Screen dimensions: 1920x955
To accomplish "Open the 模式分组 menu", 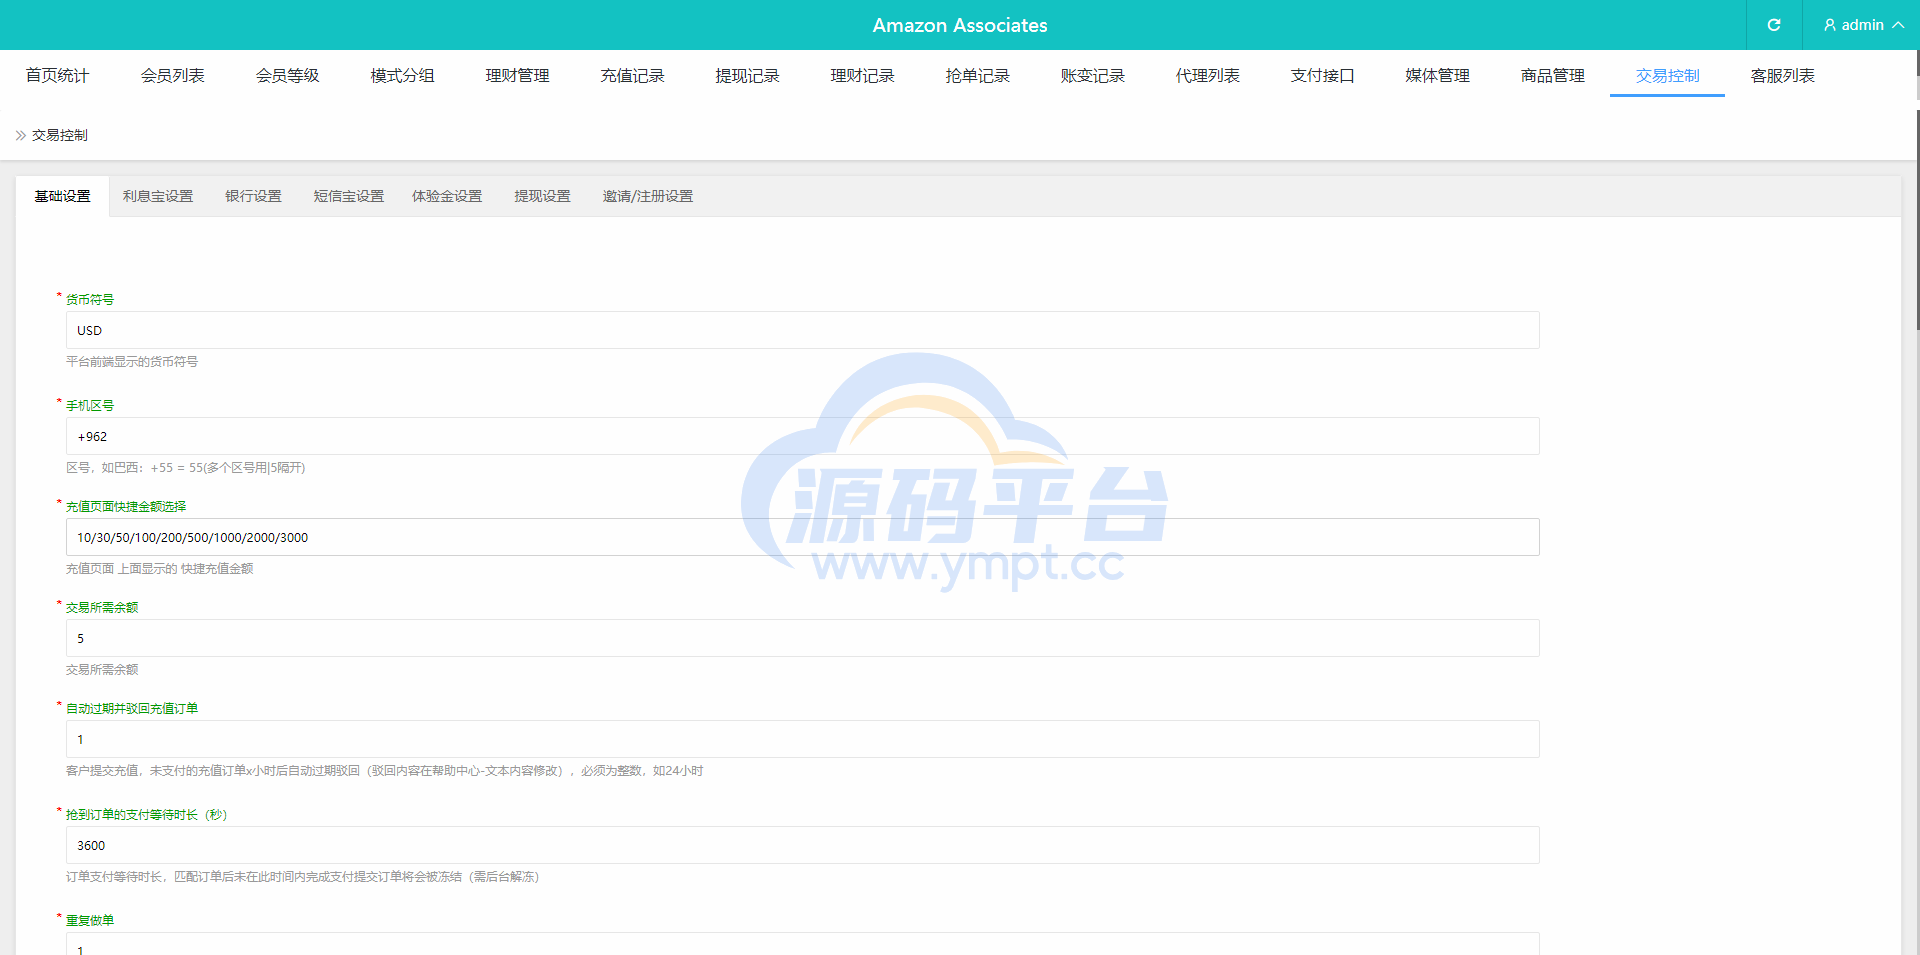I will pos(402,76).
